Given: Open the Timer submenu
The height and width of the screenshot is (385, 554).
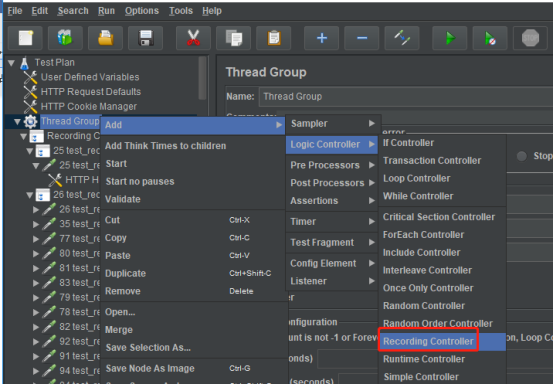Looking at the screenshot, I should click(x=332, y=222).
